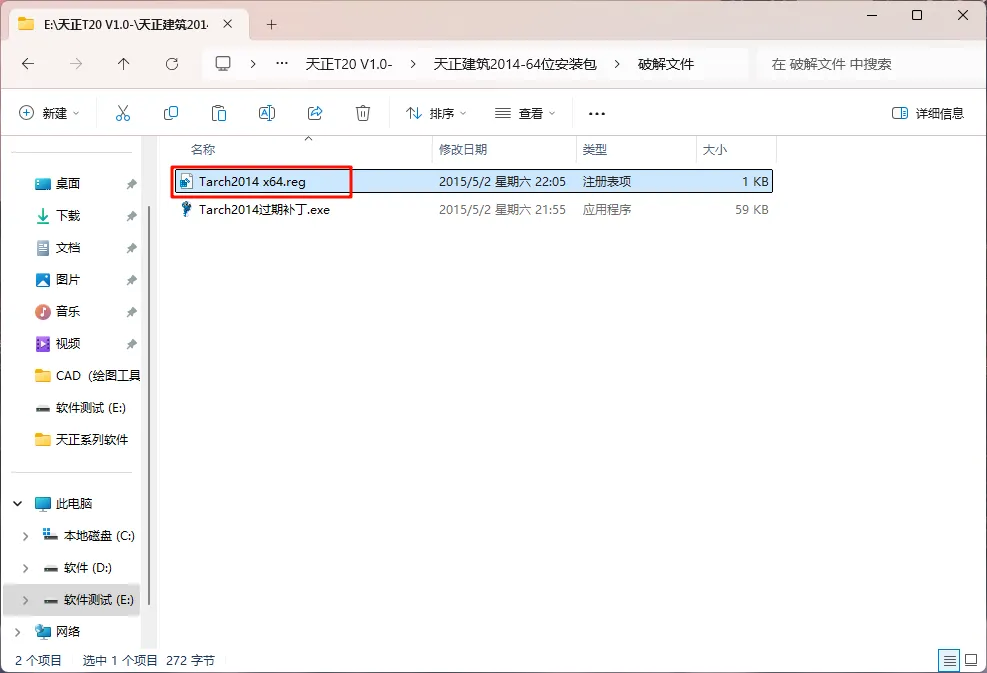Image resolution: width=987 pixels, height=673 pixels.
Task: Open the 新建 dropdown
Action: (49, 113)
